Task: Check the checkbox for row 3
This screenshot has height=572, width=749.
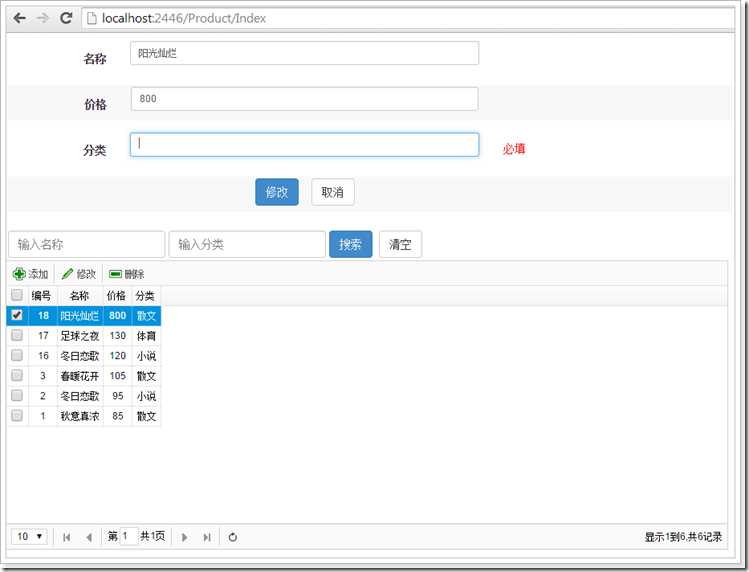Action: 17,376
